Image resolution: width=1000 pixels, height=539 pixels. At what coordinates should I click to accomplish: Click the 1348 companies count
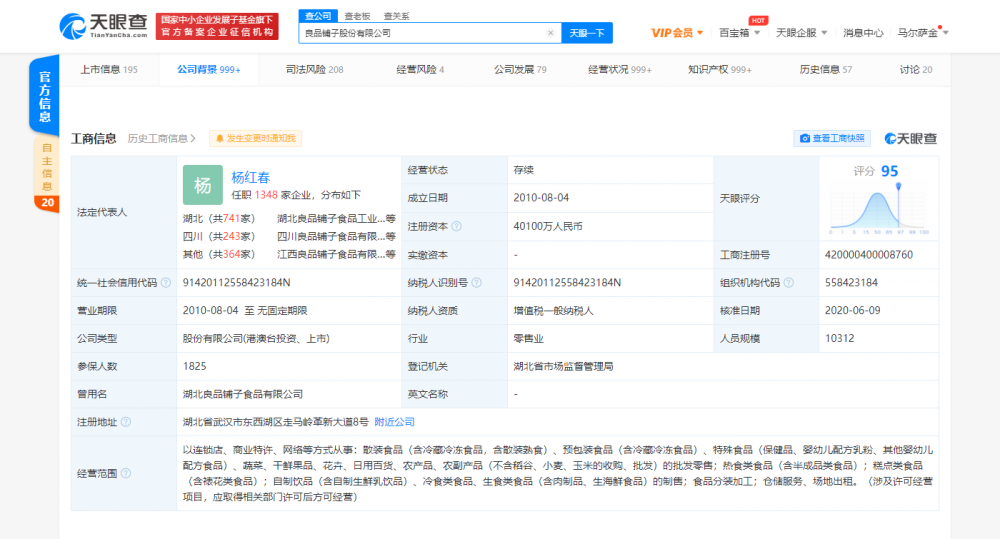point(266,195)
